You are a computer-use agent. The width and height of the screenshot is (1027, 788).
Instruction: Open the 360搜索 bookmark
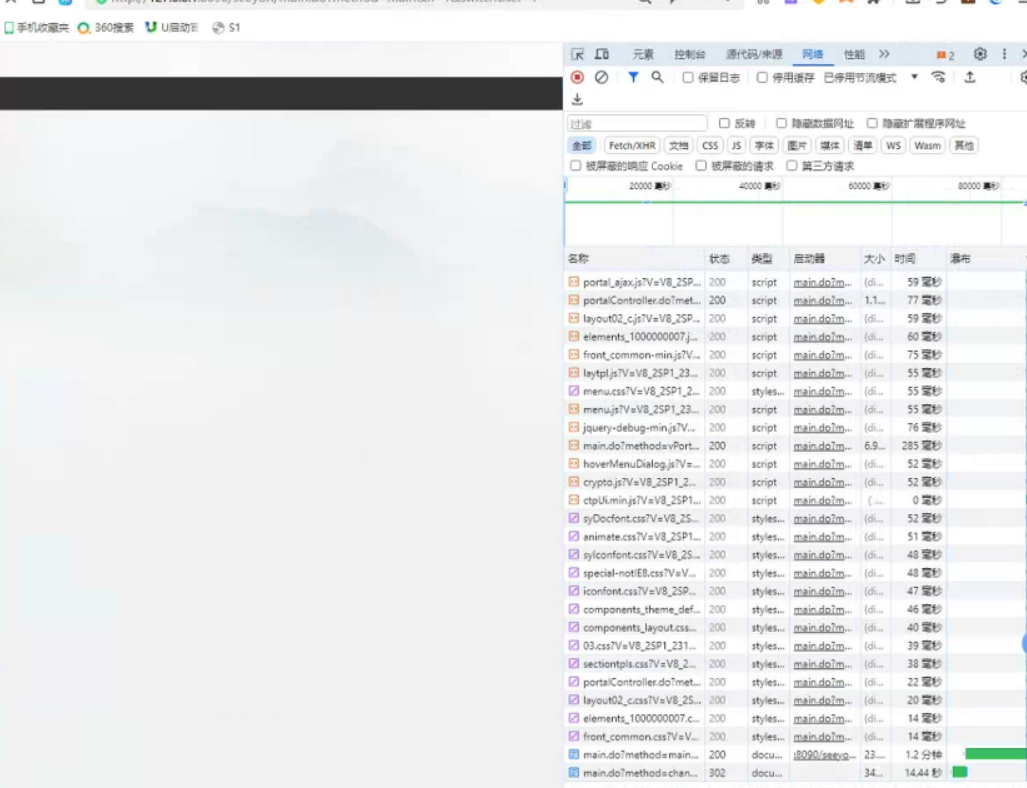[x=106, y=28]
